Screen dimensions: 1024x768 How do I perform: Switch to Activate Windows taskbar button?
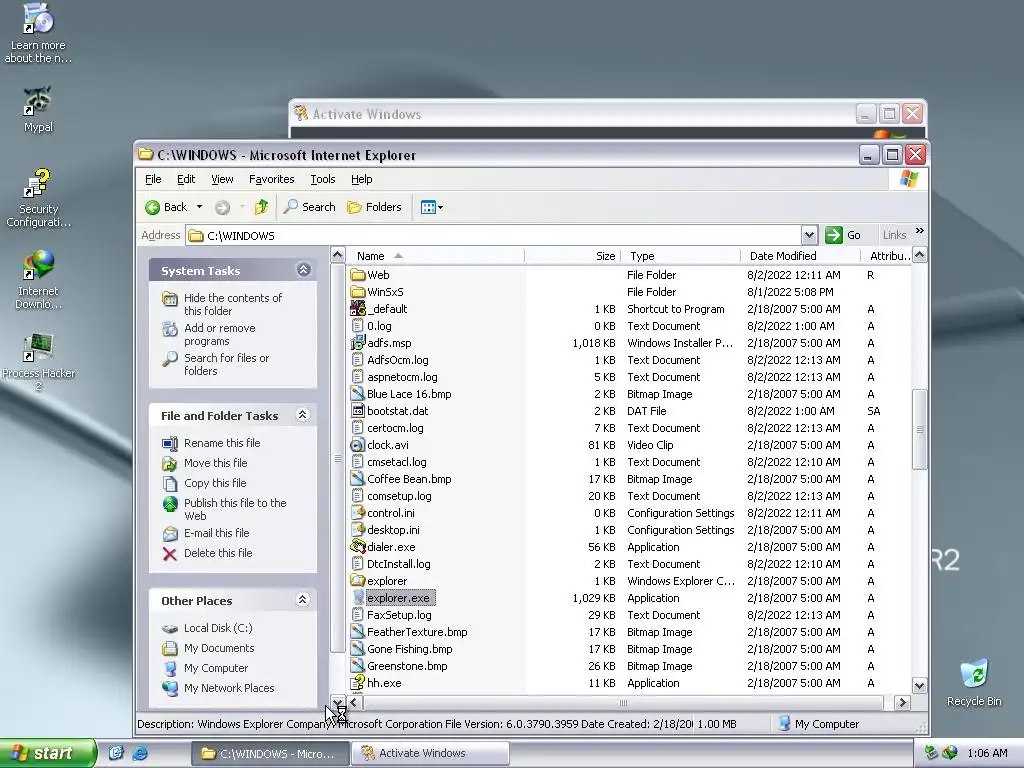tap(430, 753)
